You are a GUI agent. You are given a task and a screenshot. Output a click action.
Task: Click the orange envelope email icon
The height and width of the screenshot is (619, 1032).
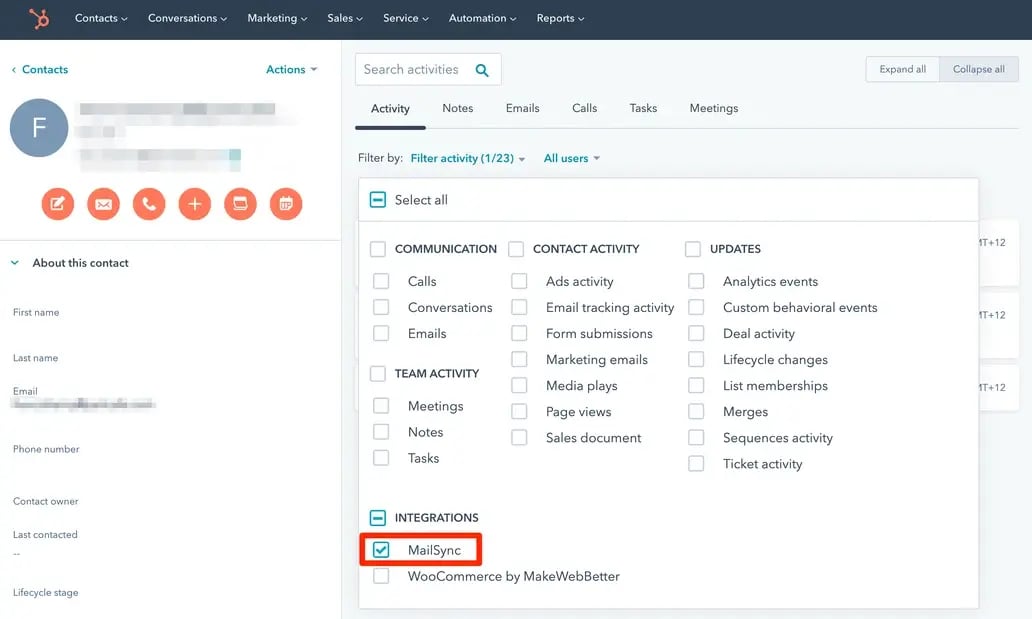pyautogui.click(x=103, y=204)
